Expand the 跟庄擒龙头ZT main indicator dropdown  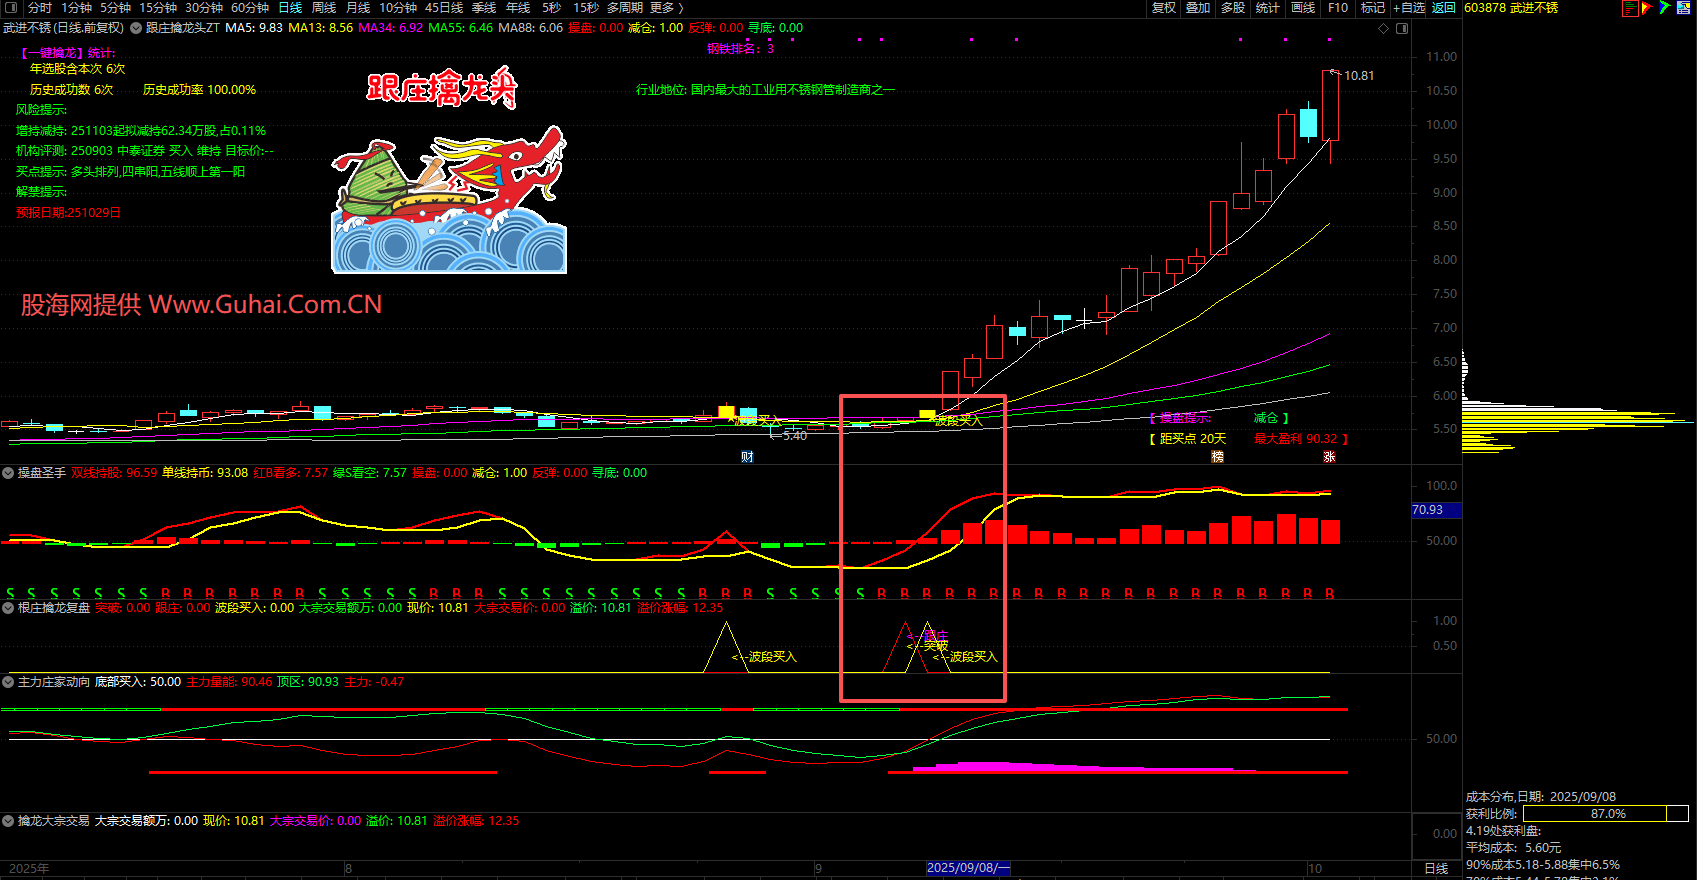[136, 28]
